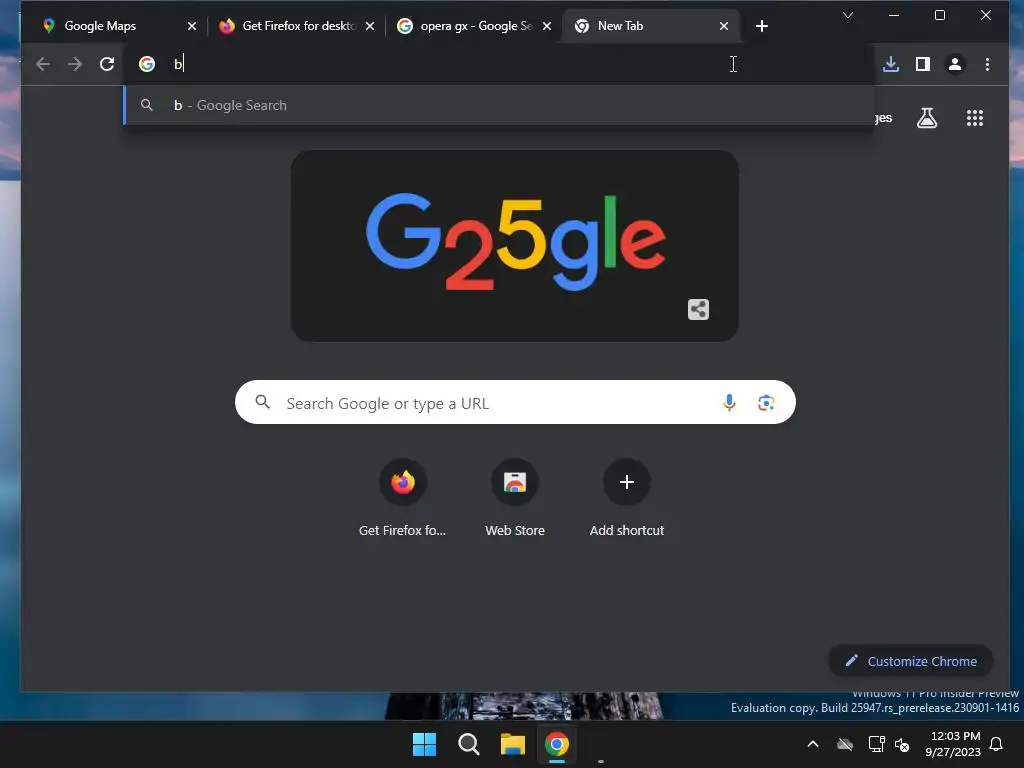1024x768 pixels.
Task: Open the Search Labs flask icon
Action: coord(927,118)
